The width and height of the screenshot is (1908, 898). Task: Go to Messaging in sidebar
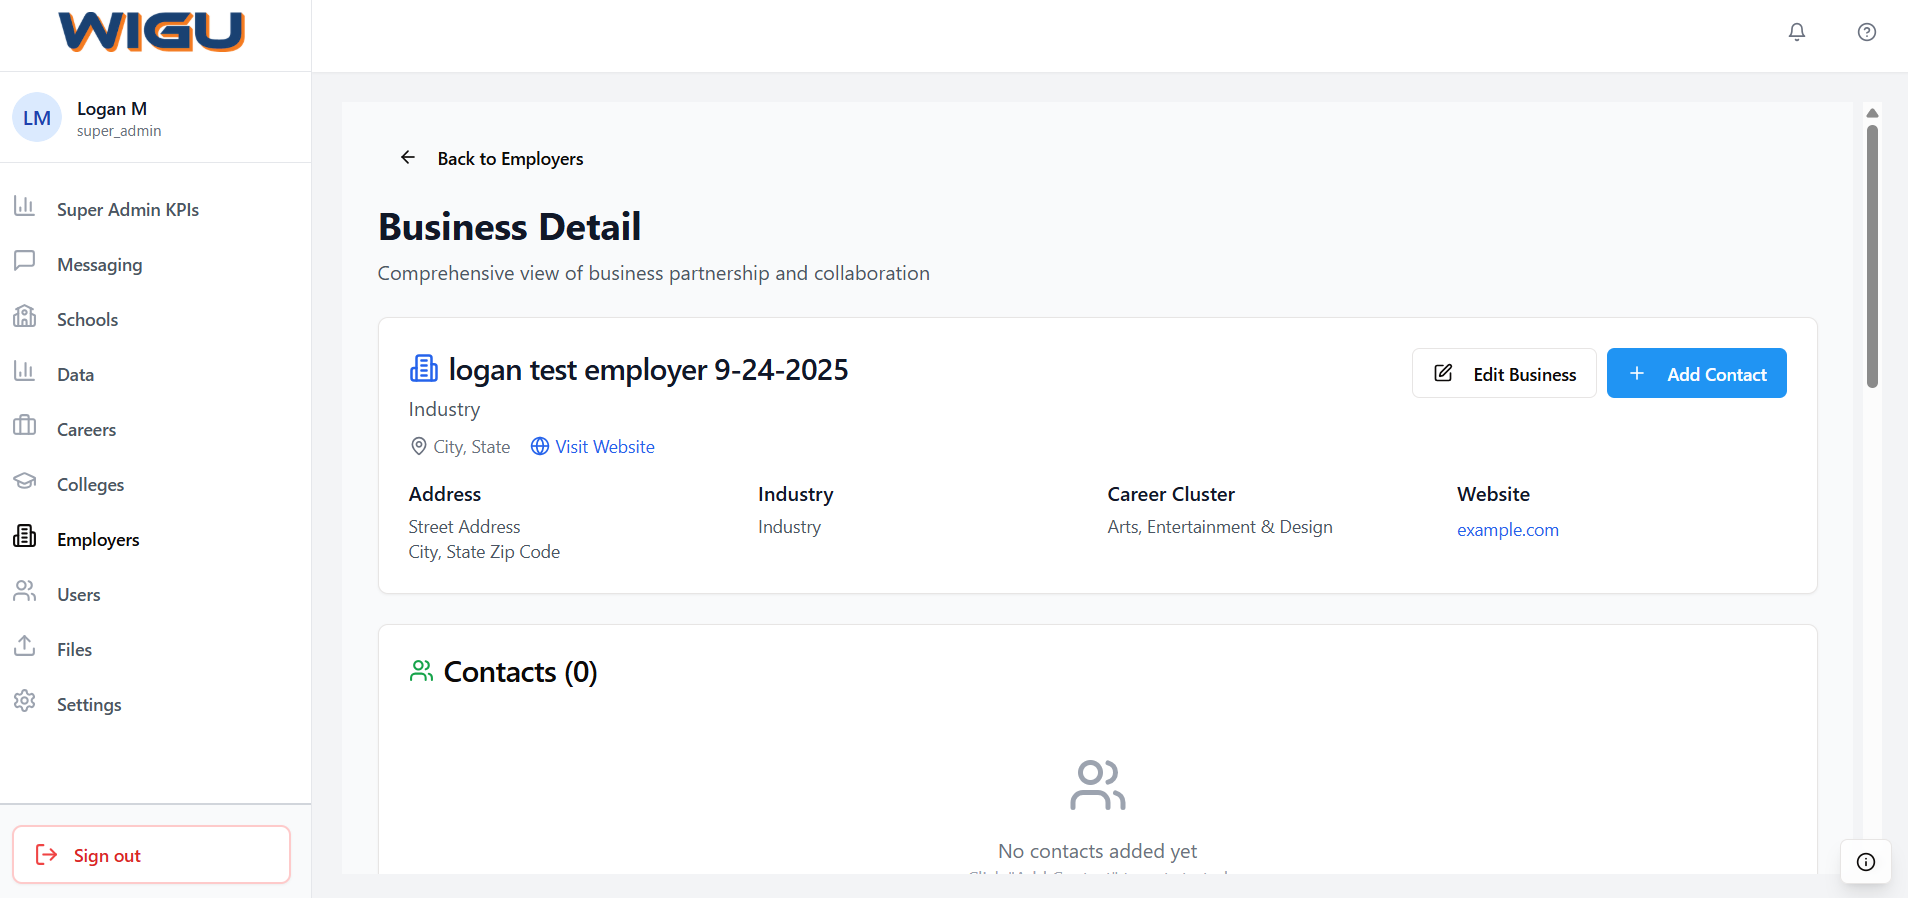click(x=99, y=265)
